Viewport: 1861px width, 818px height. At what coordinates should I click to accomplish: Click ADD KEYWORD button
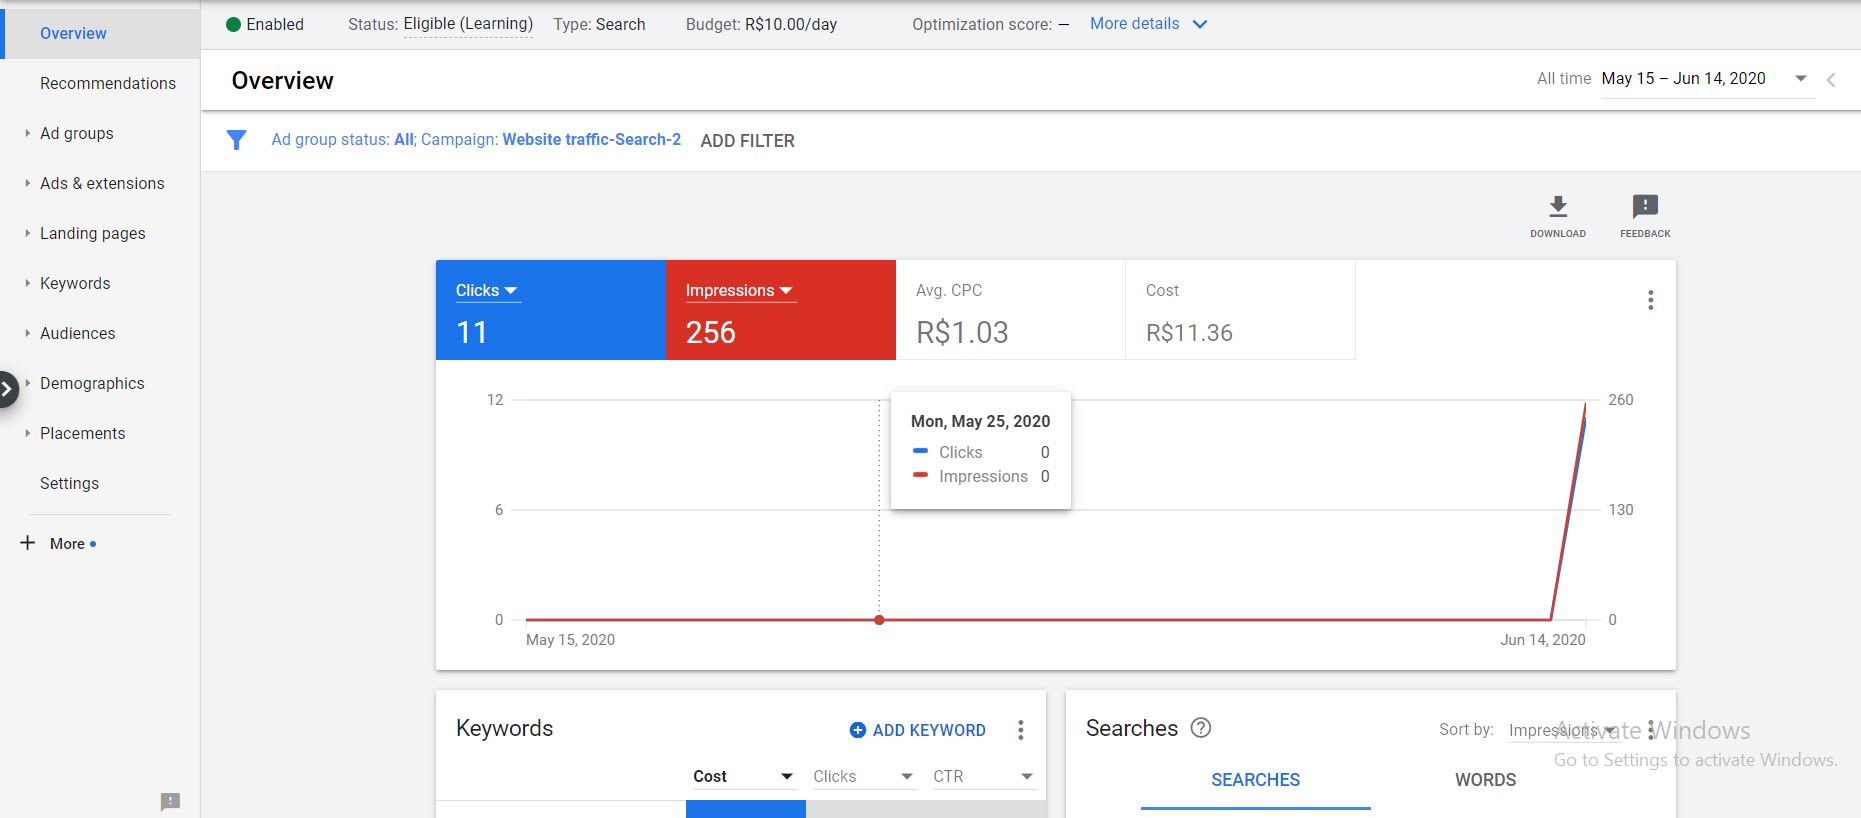918,730
